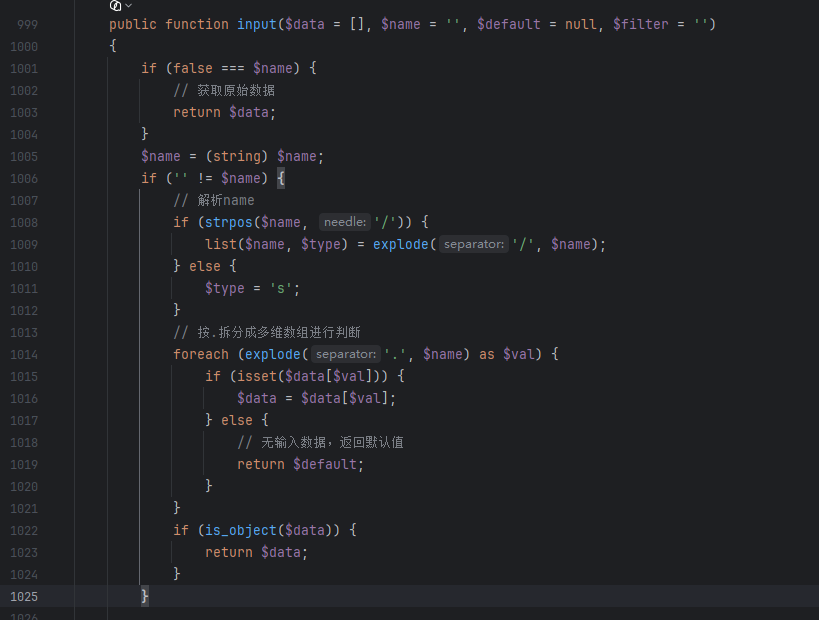Click the comment '获取原始数据' on line 1002
The width and height of the screenshot is (819, 620).
[236, 90]
